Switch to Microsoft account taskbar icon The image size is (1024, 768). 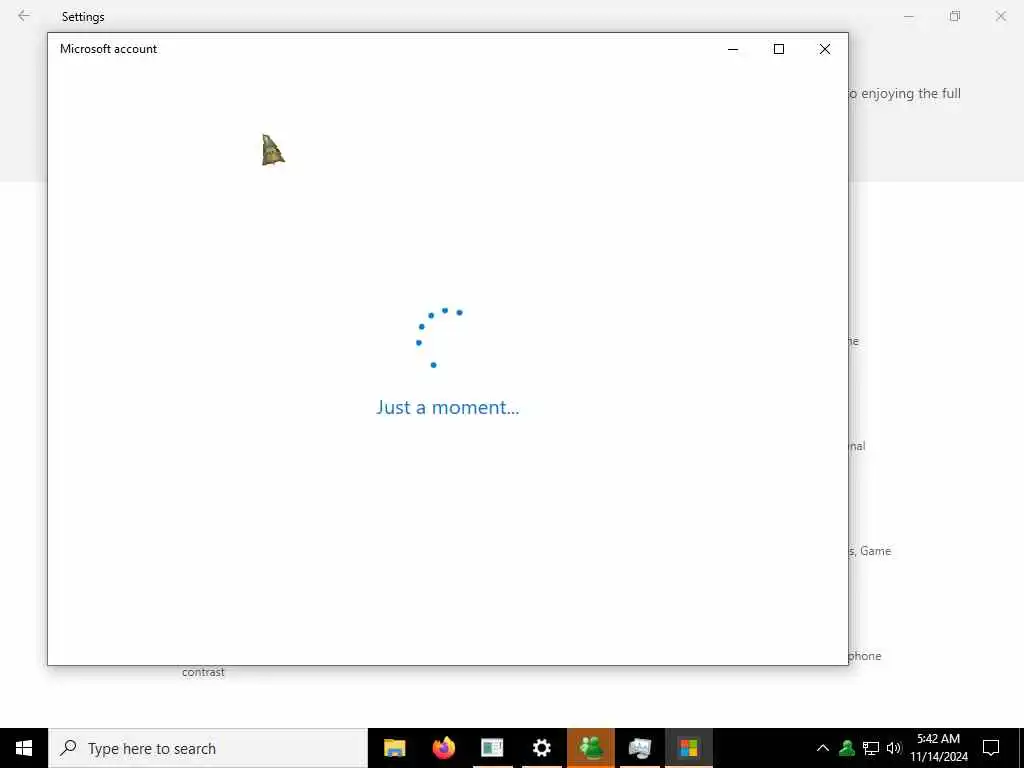pos(688,748)
